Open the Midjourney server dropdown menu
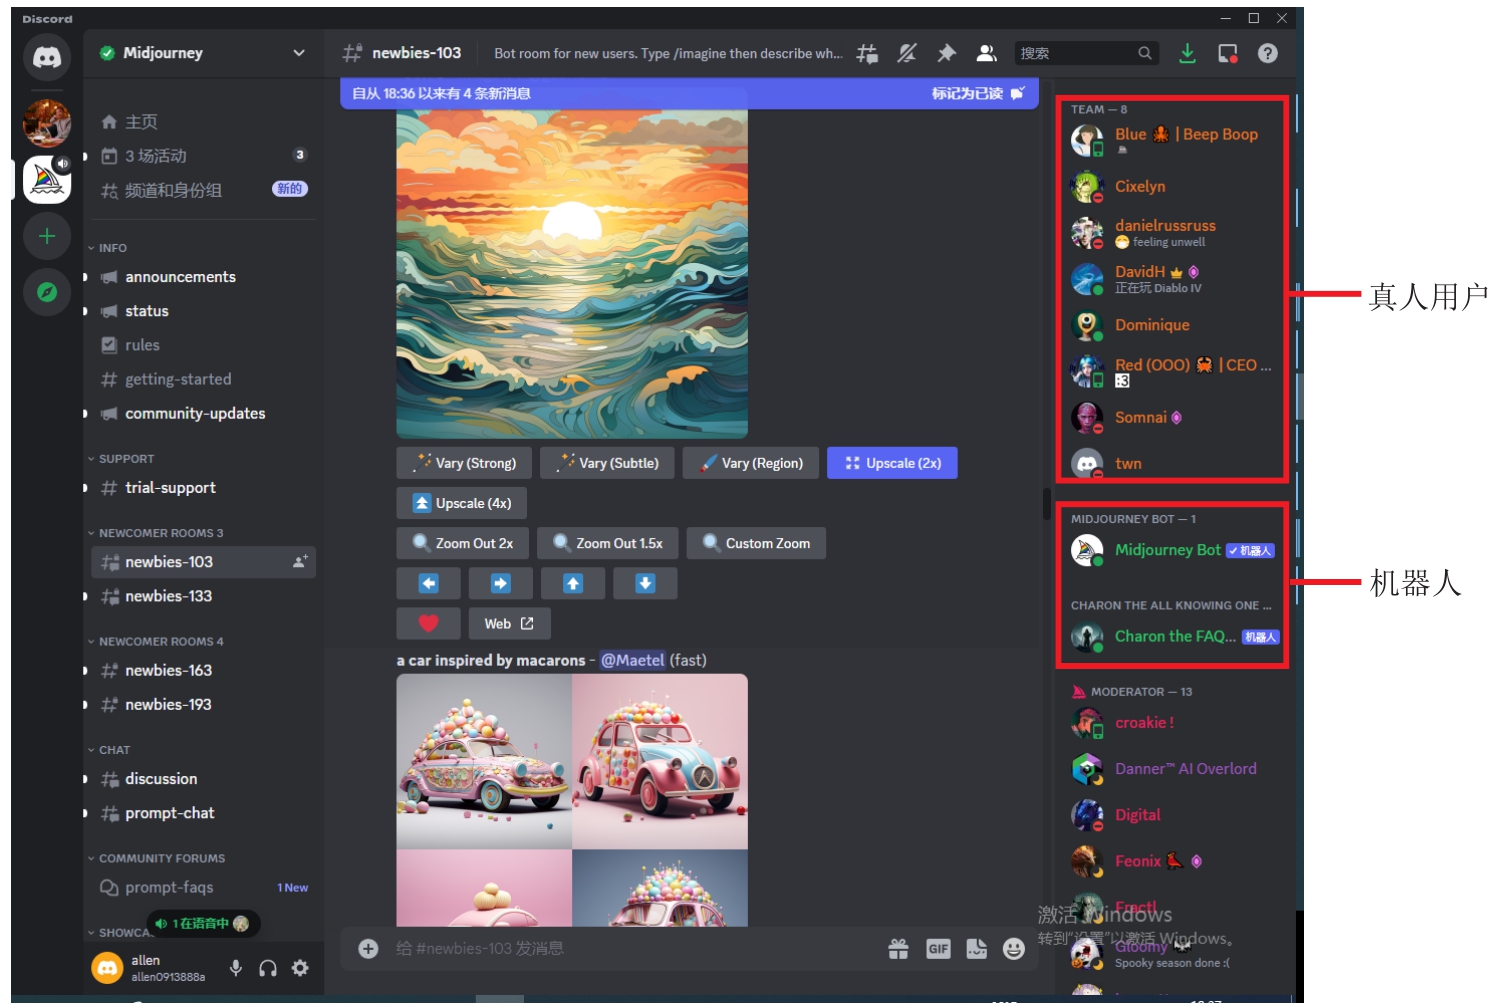Viewport: 1501px width, 1008px height. (298, 53)
